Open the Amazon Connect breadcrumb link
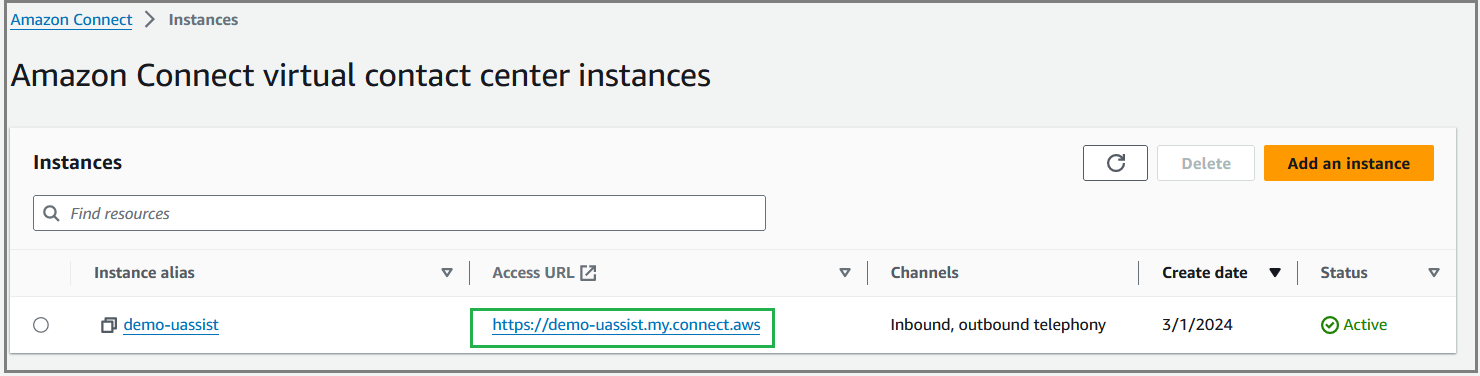 [x=71, y=19]
